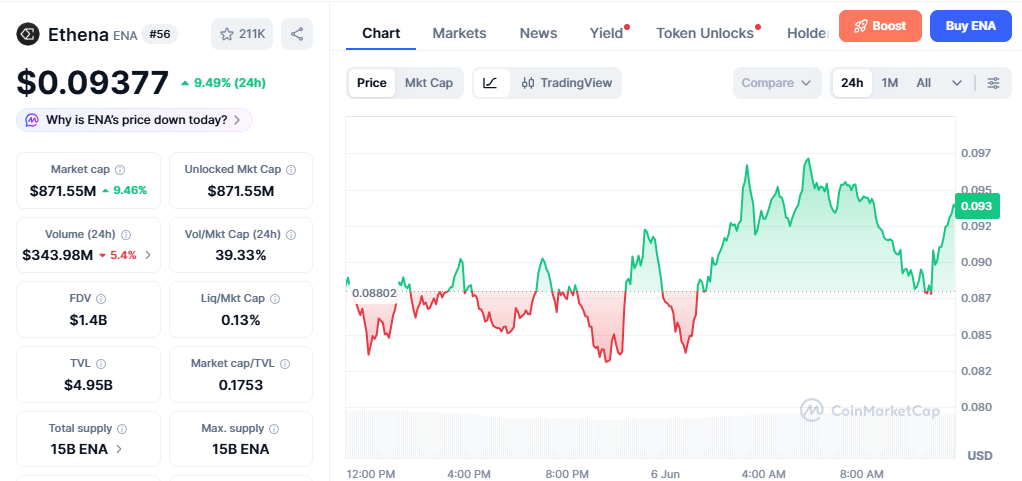This screenshot has height=481, width=1022.
Task: Open the line chart type icon
Action: [x=491, y=83]
